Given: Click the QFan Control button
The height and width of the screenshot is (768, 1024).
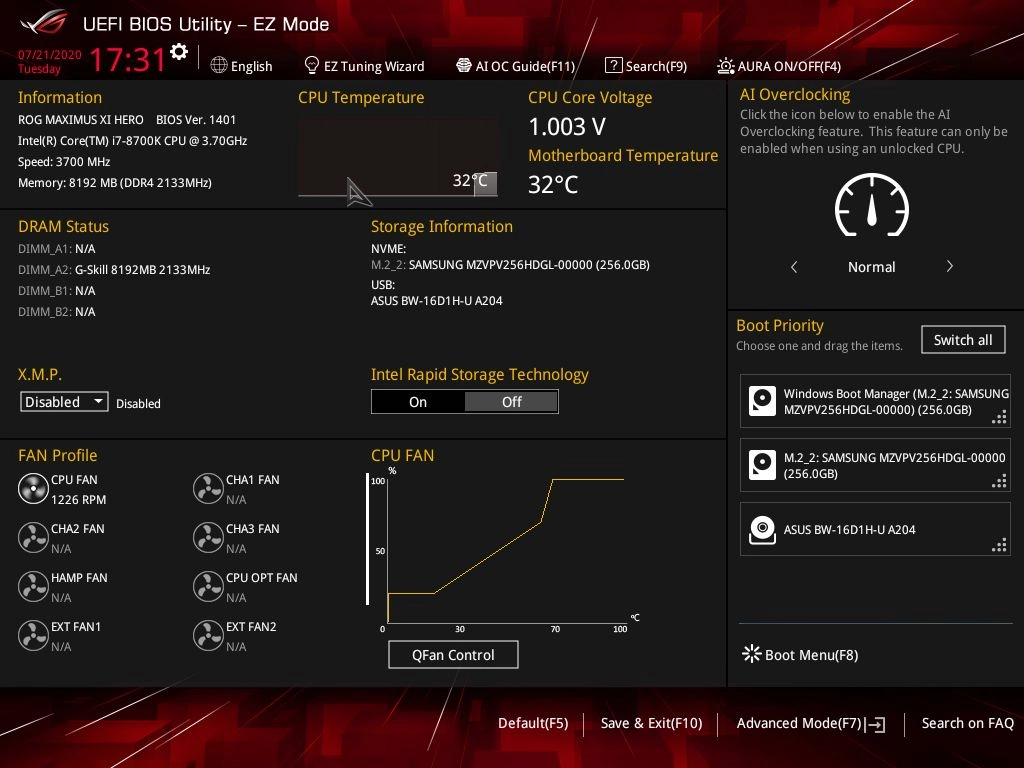Looking at the screenshot, I should (x=453, y=655).
